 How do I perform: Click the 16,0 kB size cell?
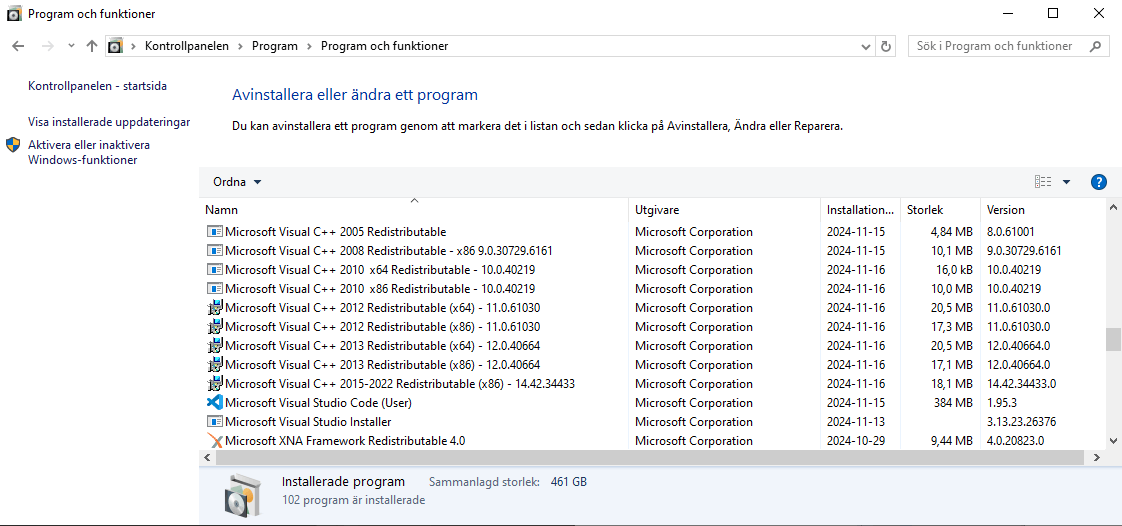(x=953, y=270)
